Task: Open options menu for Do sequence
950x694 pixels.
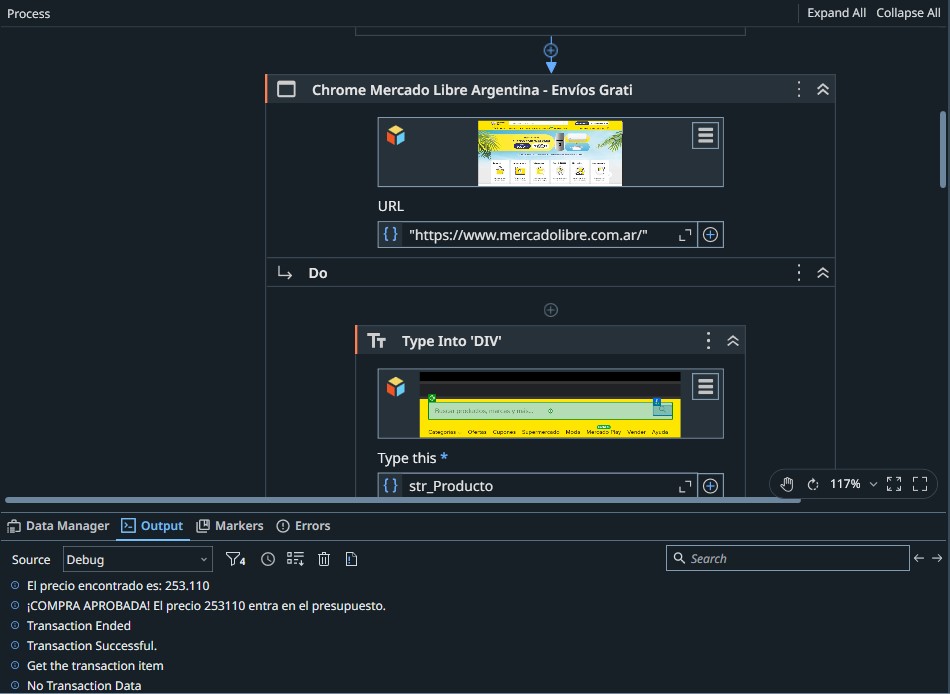Action: (x=799, y=273)
